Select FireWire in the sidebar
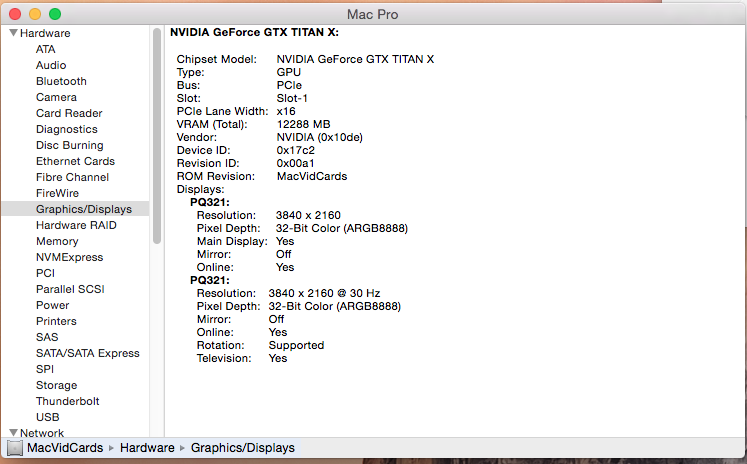 (57, 193)
